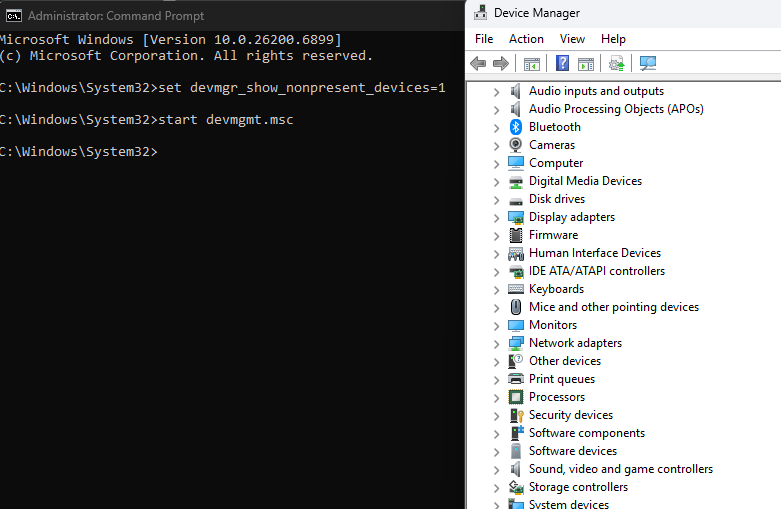Select the Processors entry
Viewport: 781px width, 509px height.
(x=556, y=397)
